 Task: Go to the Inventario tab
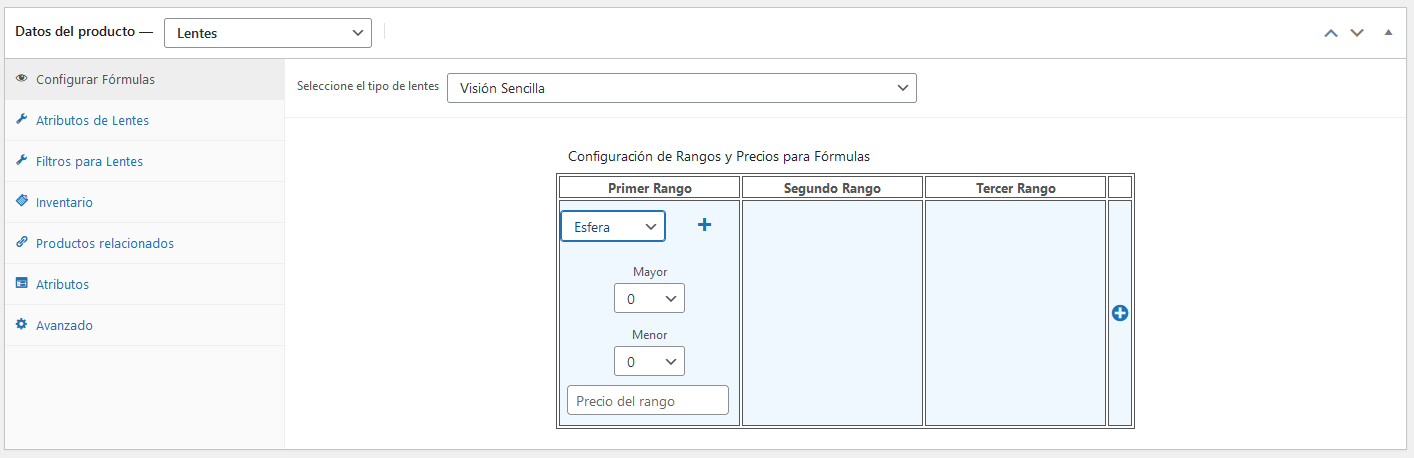tap(145, 202)
